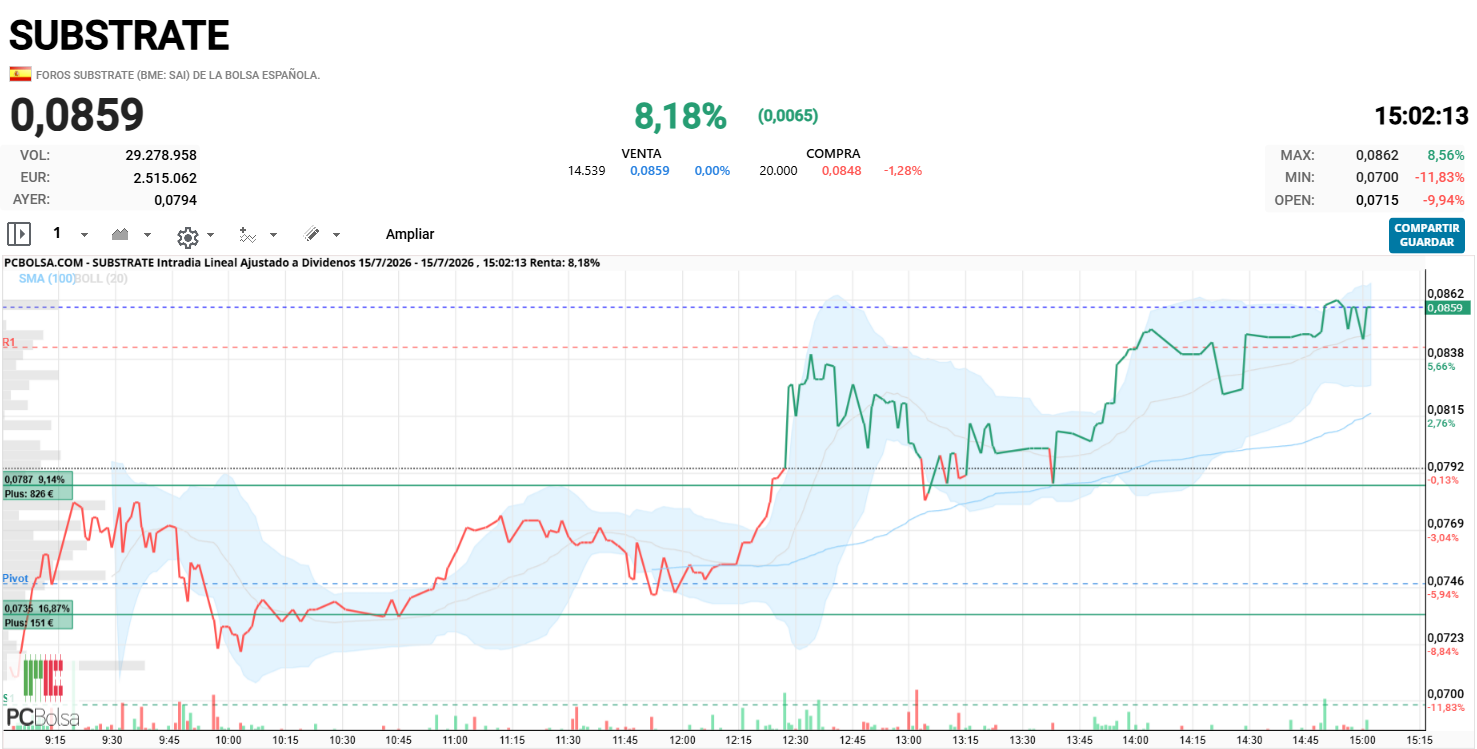Expand the indicators dropdown arrow

[274, 235]
